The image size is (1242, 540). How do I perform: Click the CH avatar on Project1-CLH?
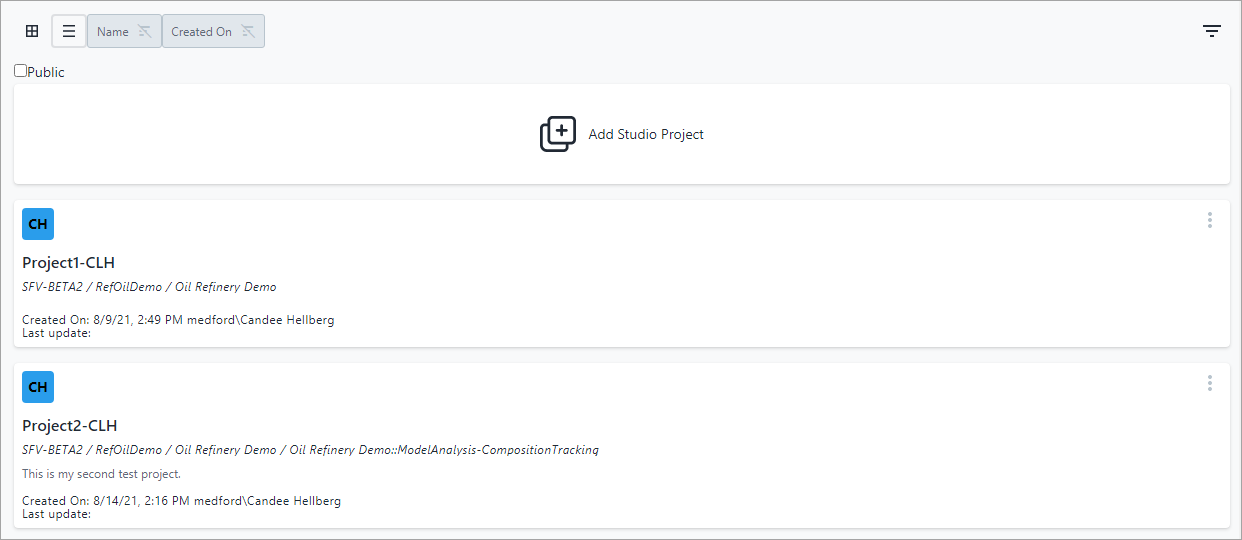click(38, 224)
